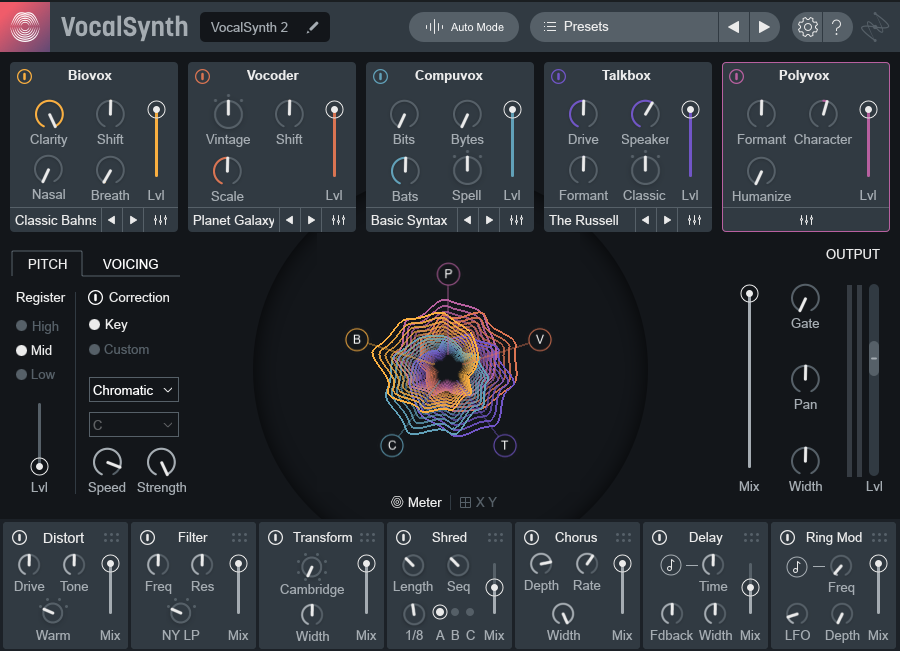Click the VocalSynth 2 instance name field

(265, 27)
